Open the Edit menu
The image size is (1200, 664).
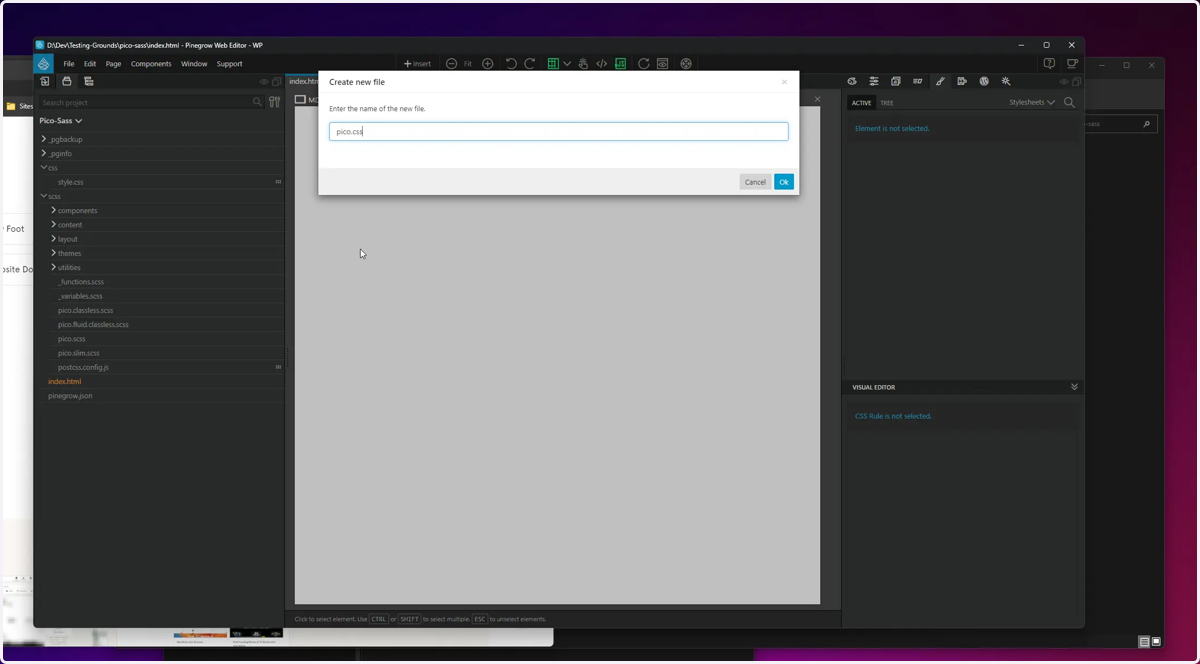click(x=90, y=64)
